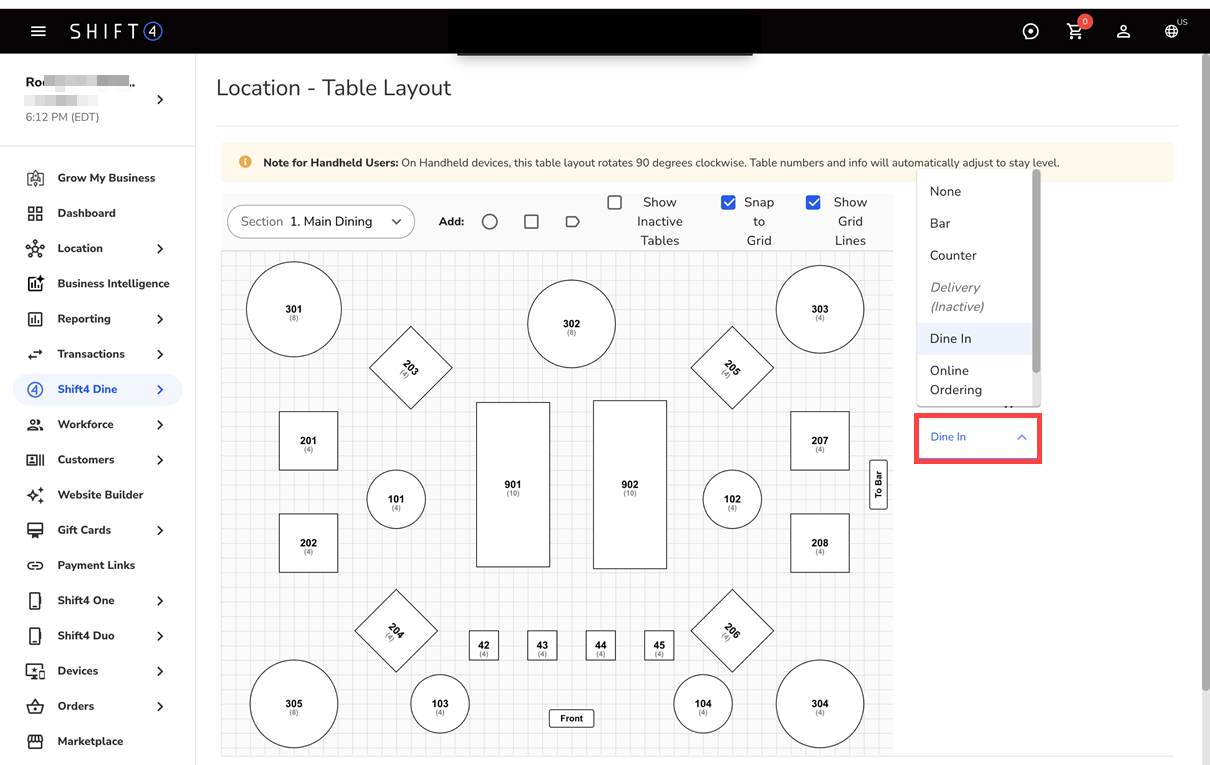The image size is (1210, 765).
Task: Open Grow My Business page
Action: click(106, 178)
